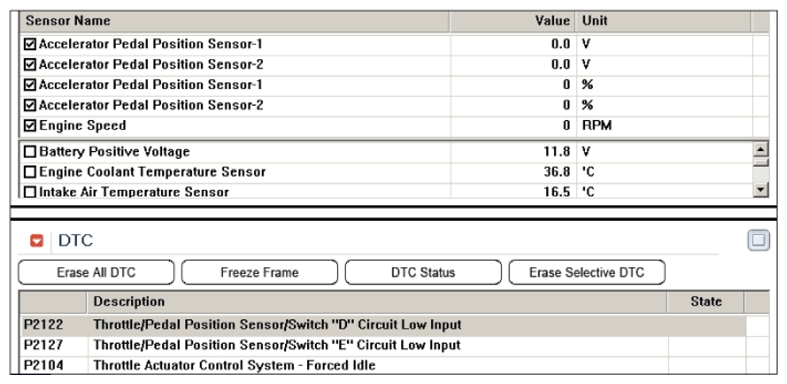Tick the Intake Air Temperature Sensor checkbox

(30, 192)
